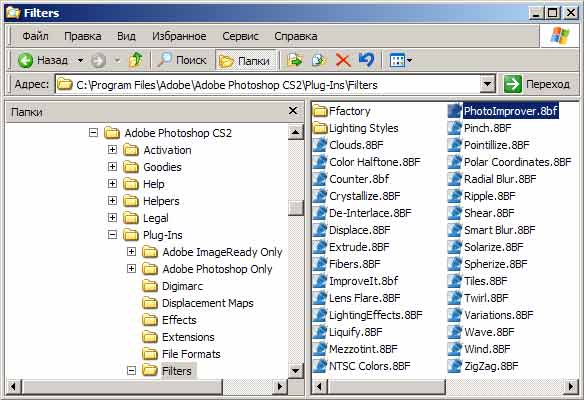Select the Liquify.8BF file icon
584x400 pixels.
(320, 332)
